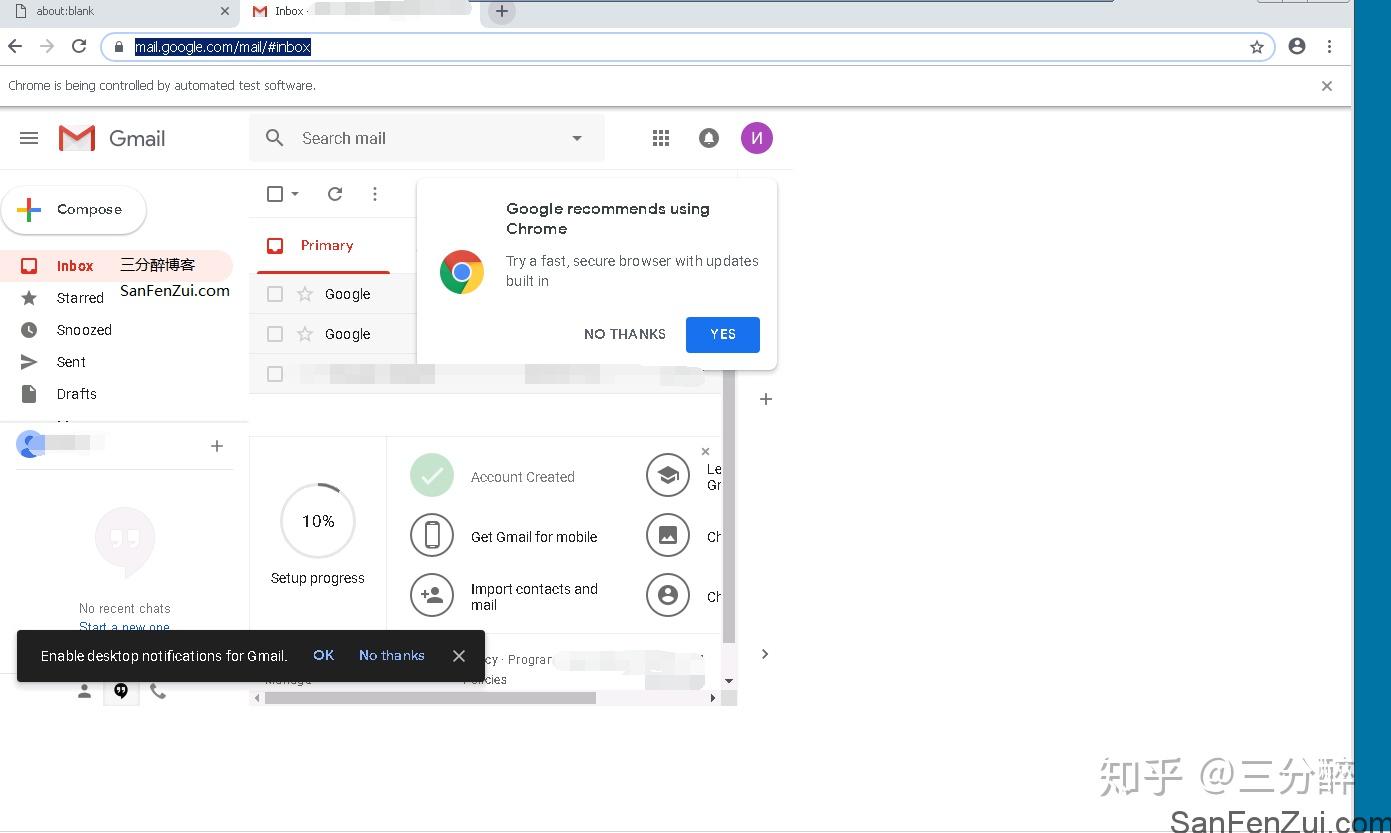Click the image setup icon
This screenshot has height=833, width=1391.
tap(668, 536)
